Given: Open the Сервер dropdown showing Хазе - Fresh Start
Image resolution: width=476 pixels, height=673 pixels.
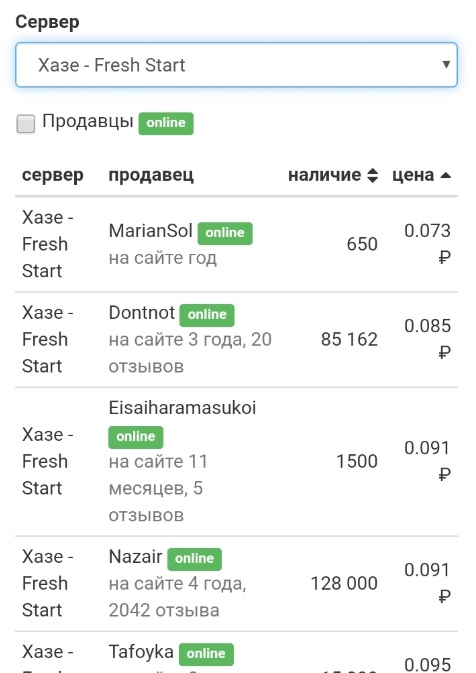Looking at the screenshot, I should pos(236,65).
